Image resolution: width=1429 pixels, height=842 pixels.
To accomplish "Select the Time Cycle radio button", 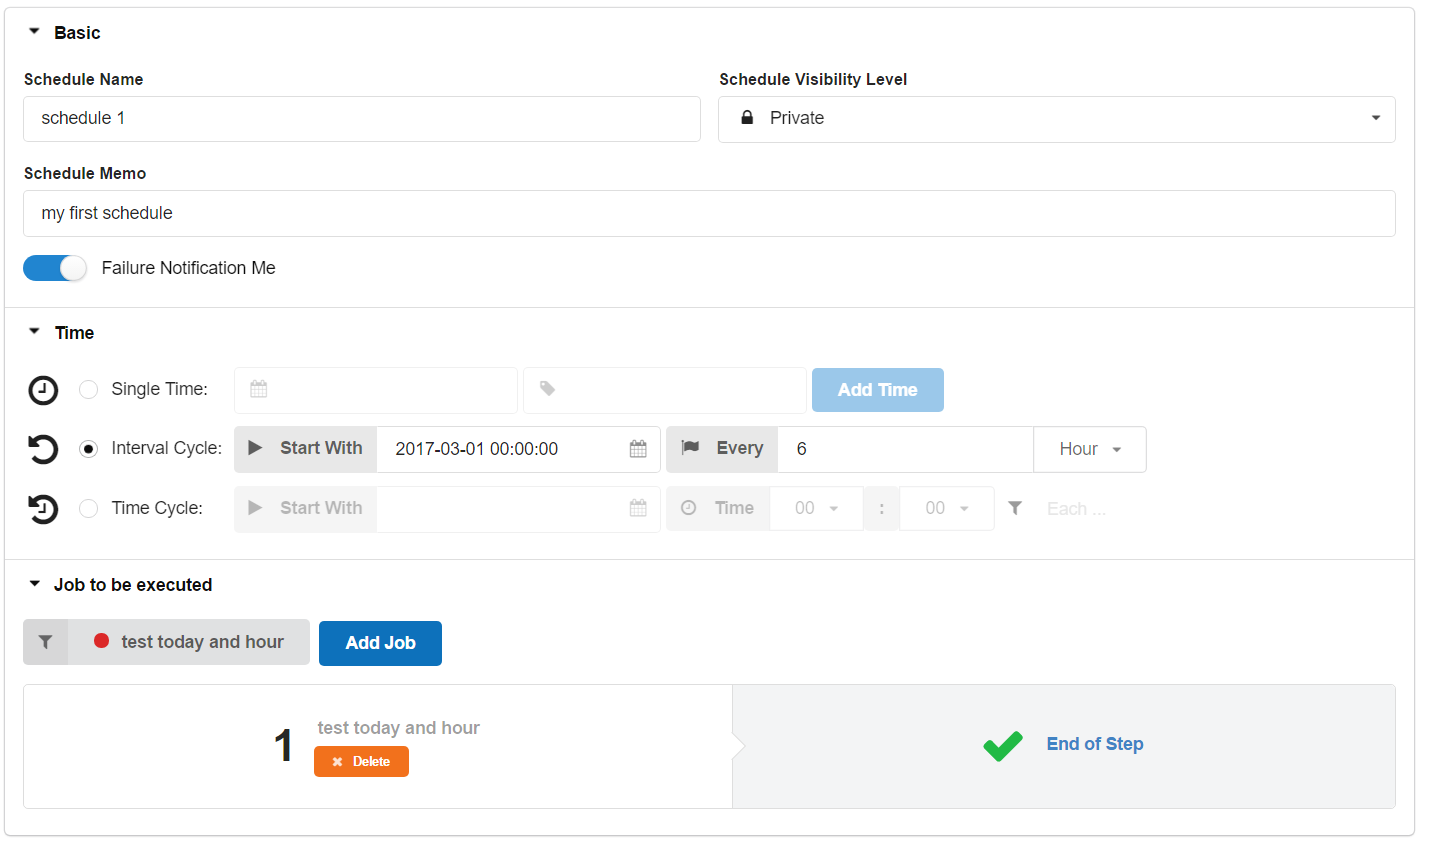I will [x=88, y=508].
